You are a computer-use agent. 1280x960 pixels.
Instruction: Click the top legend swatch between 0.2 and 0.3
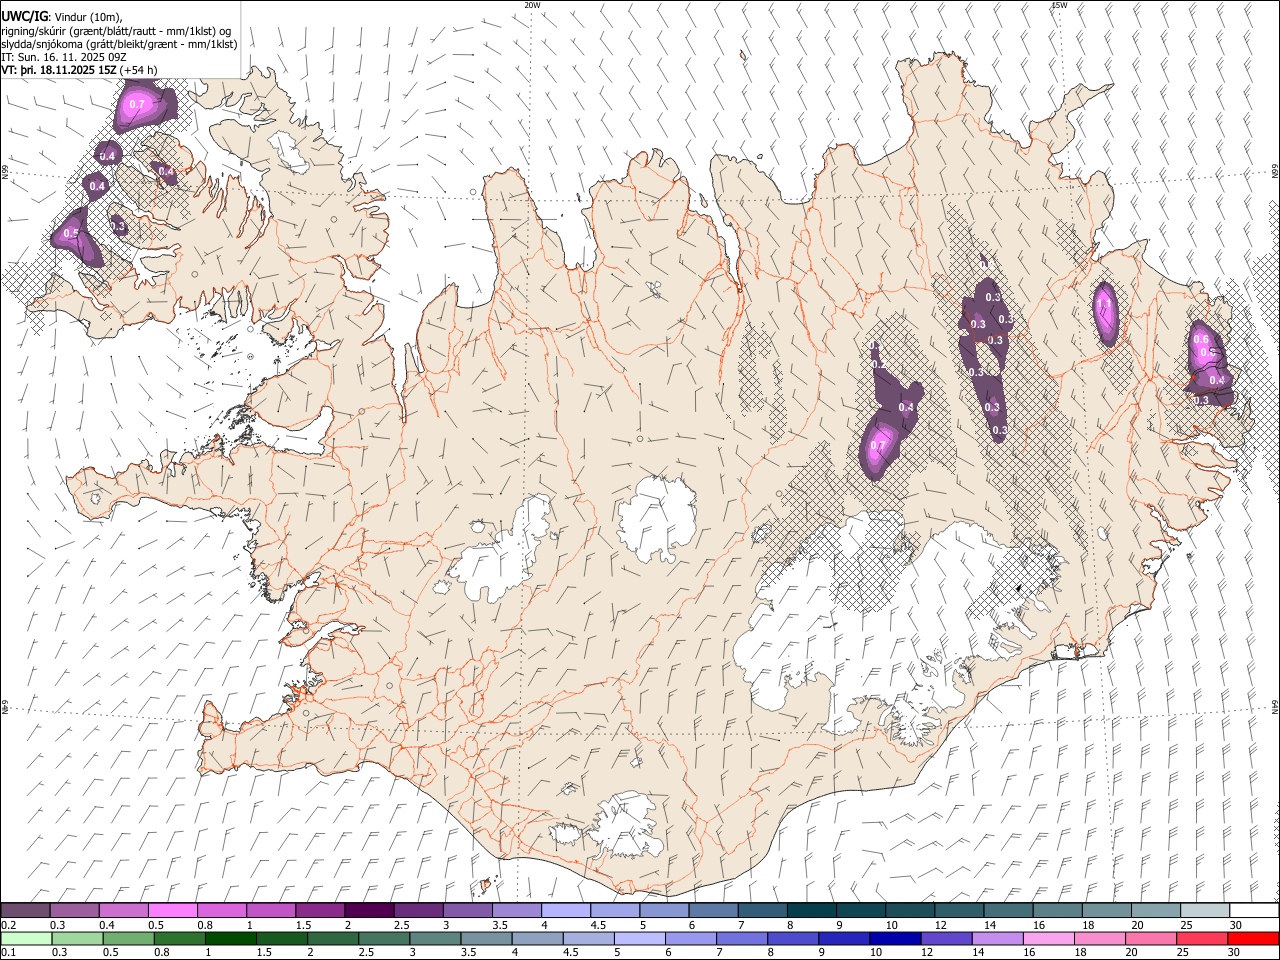[26, 911]
